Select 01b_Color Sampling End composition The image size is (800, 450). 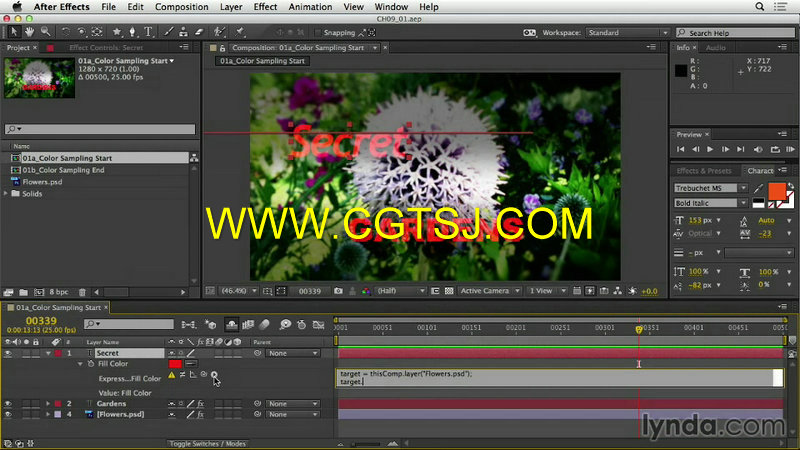point(63,170)
